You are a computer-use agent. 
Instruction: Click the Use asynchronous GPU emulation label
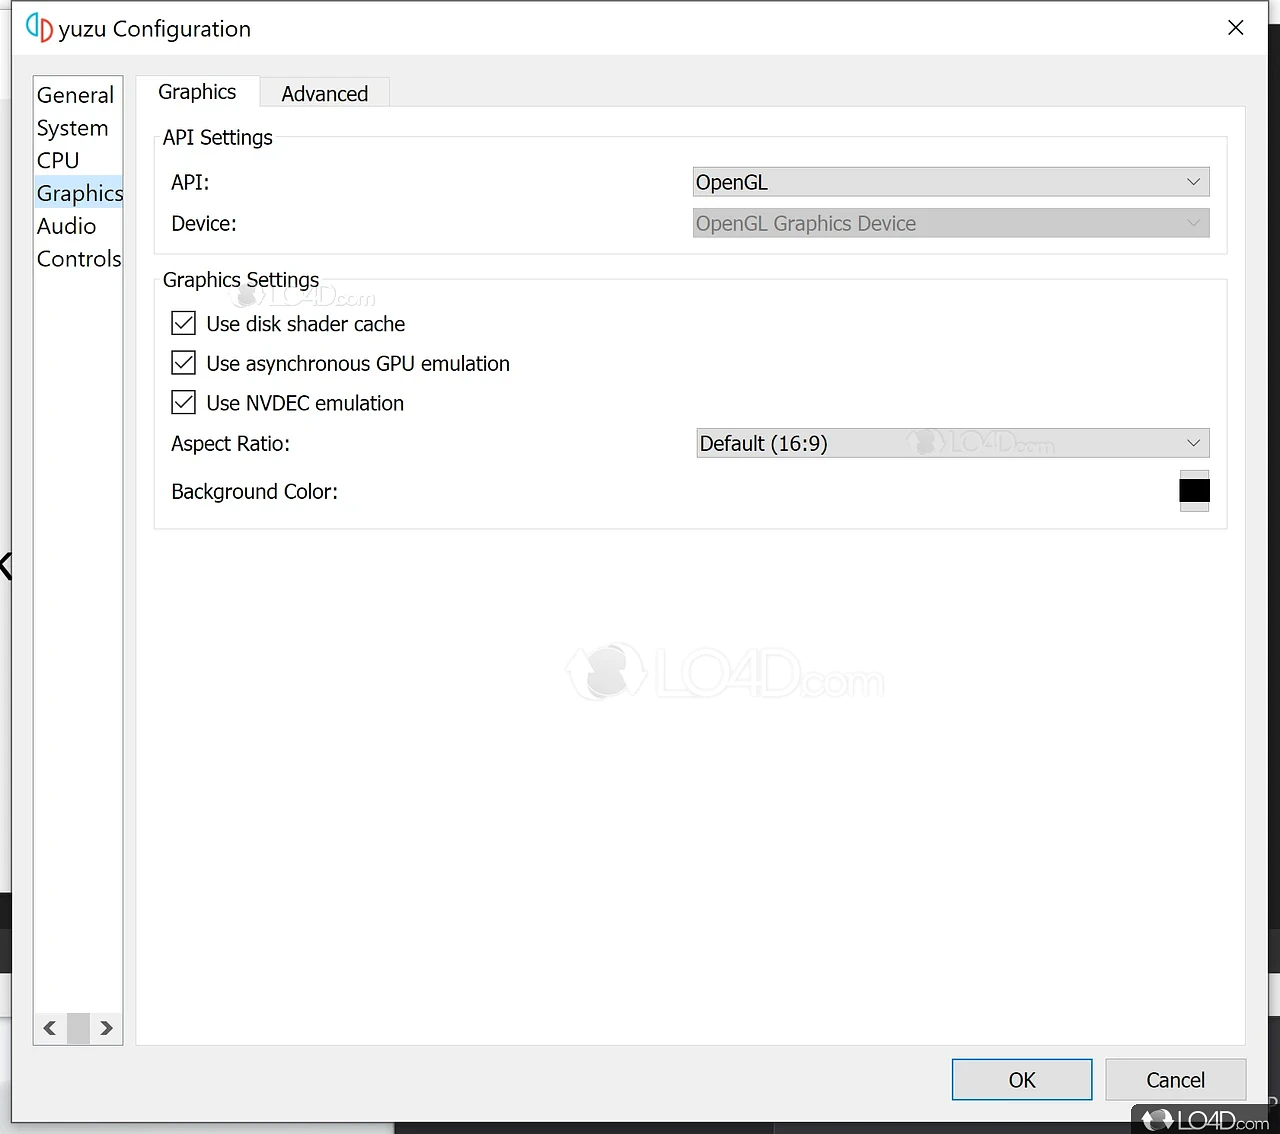tap(358, 364)
